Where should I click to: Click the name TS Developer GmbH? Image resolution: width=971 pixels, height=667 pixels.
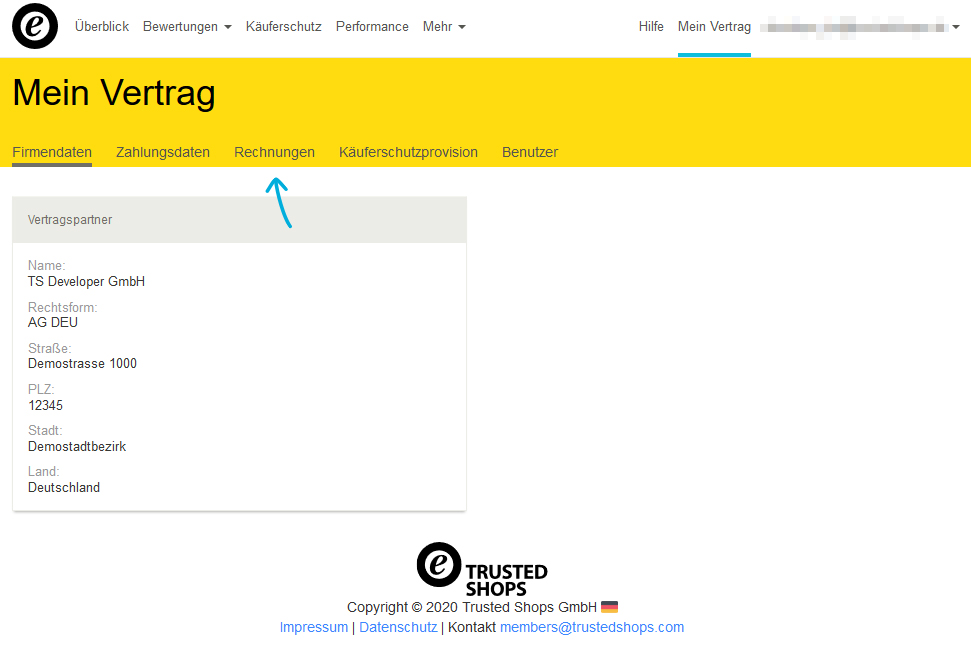point(86,281)
